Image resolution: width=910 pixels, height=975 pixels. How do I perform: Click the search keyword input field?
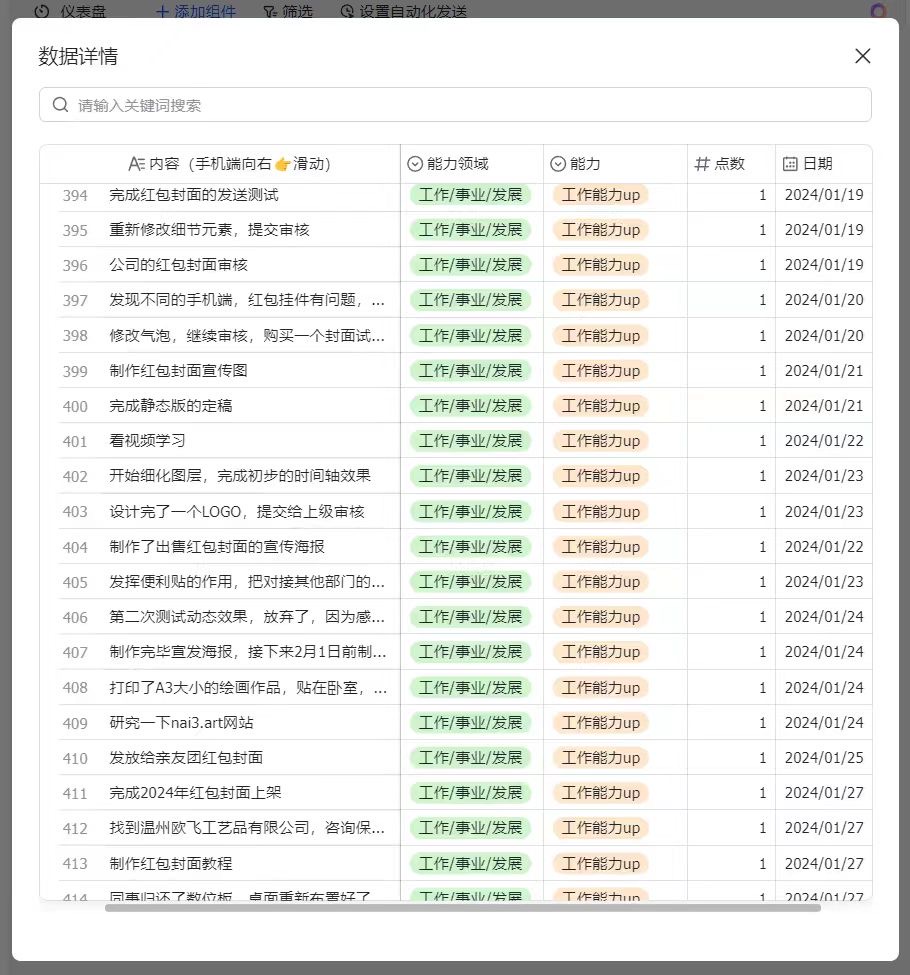(455, 105)
